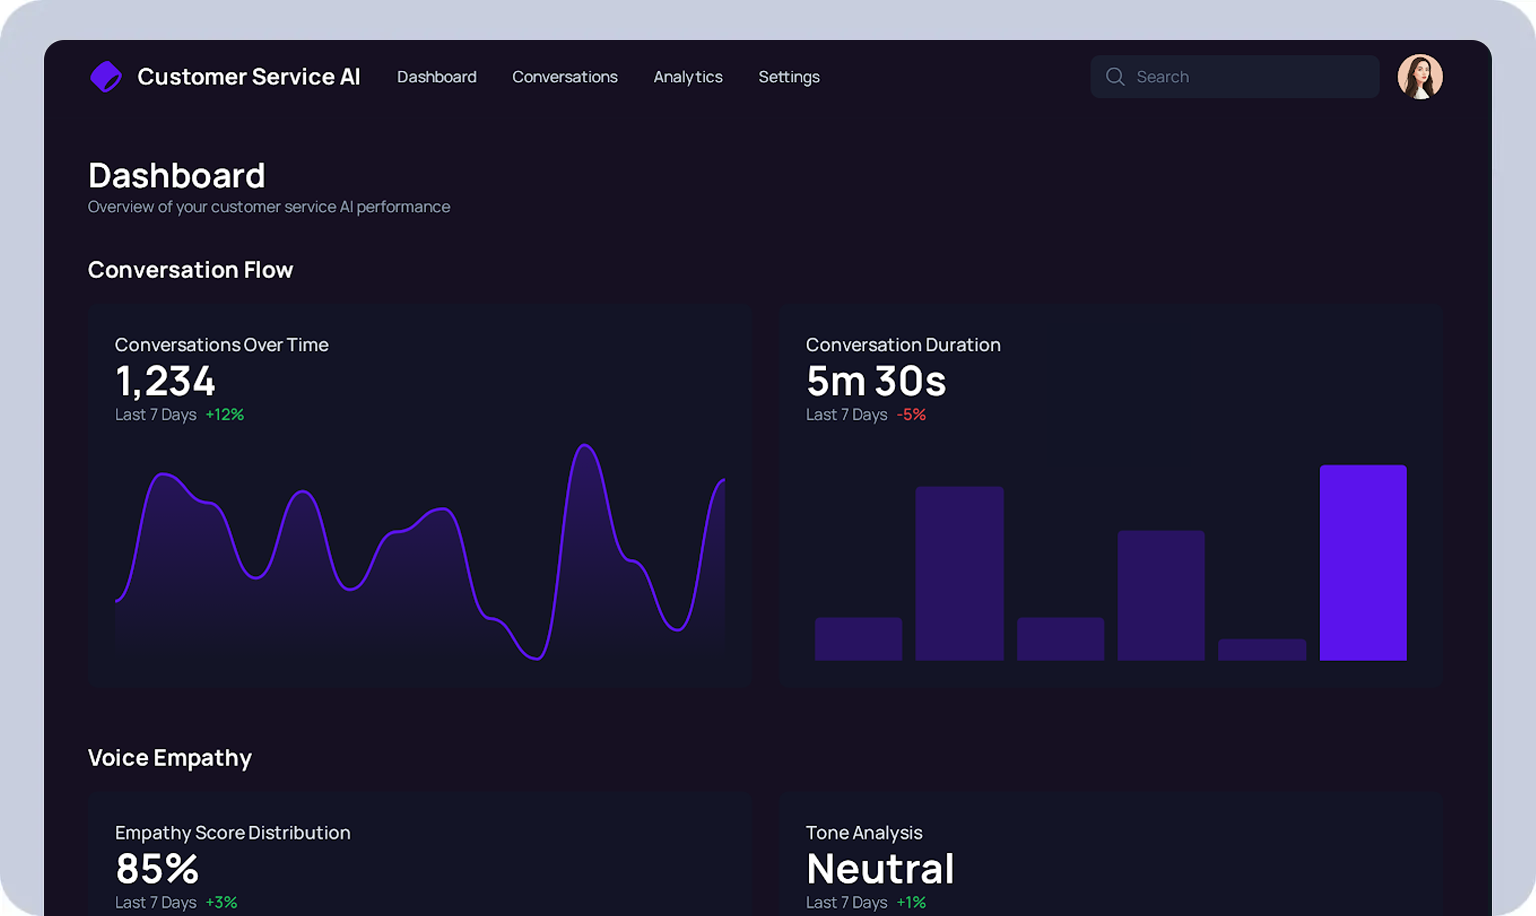
Task: Switch to the Analytics nav item
Action: 687,77
